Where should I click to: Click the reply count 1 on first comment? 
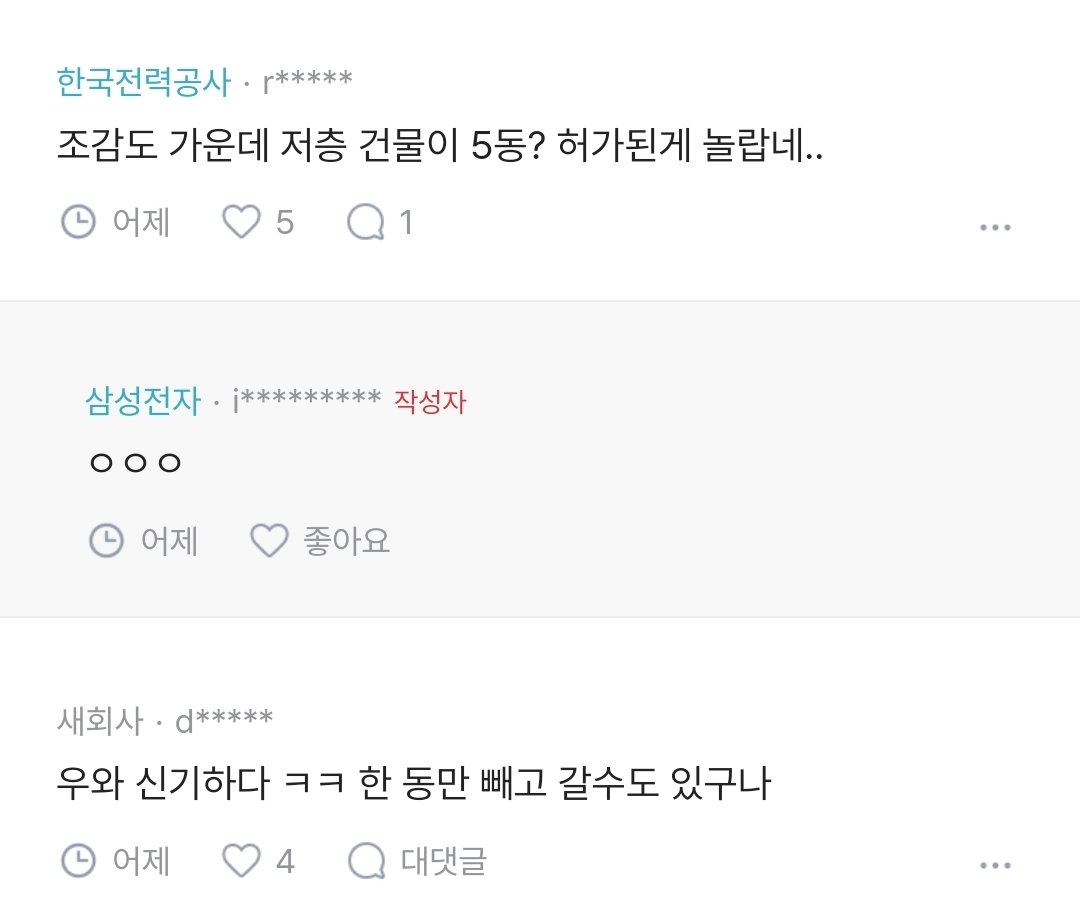tap(406, 223)
